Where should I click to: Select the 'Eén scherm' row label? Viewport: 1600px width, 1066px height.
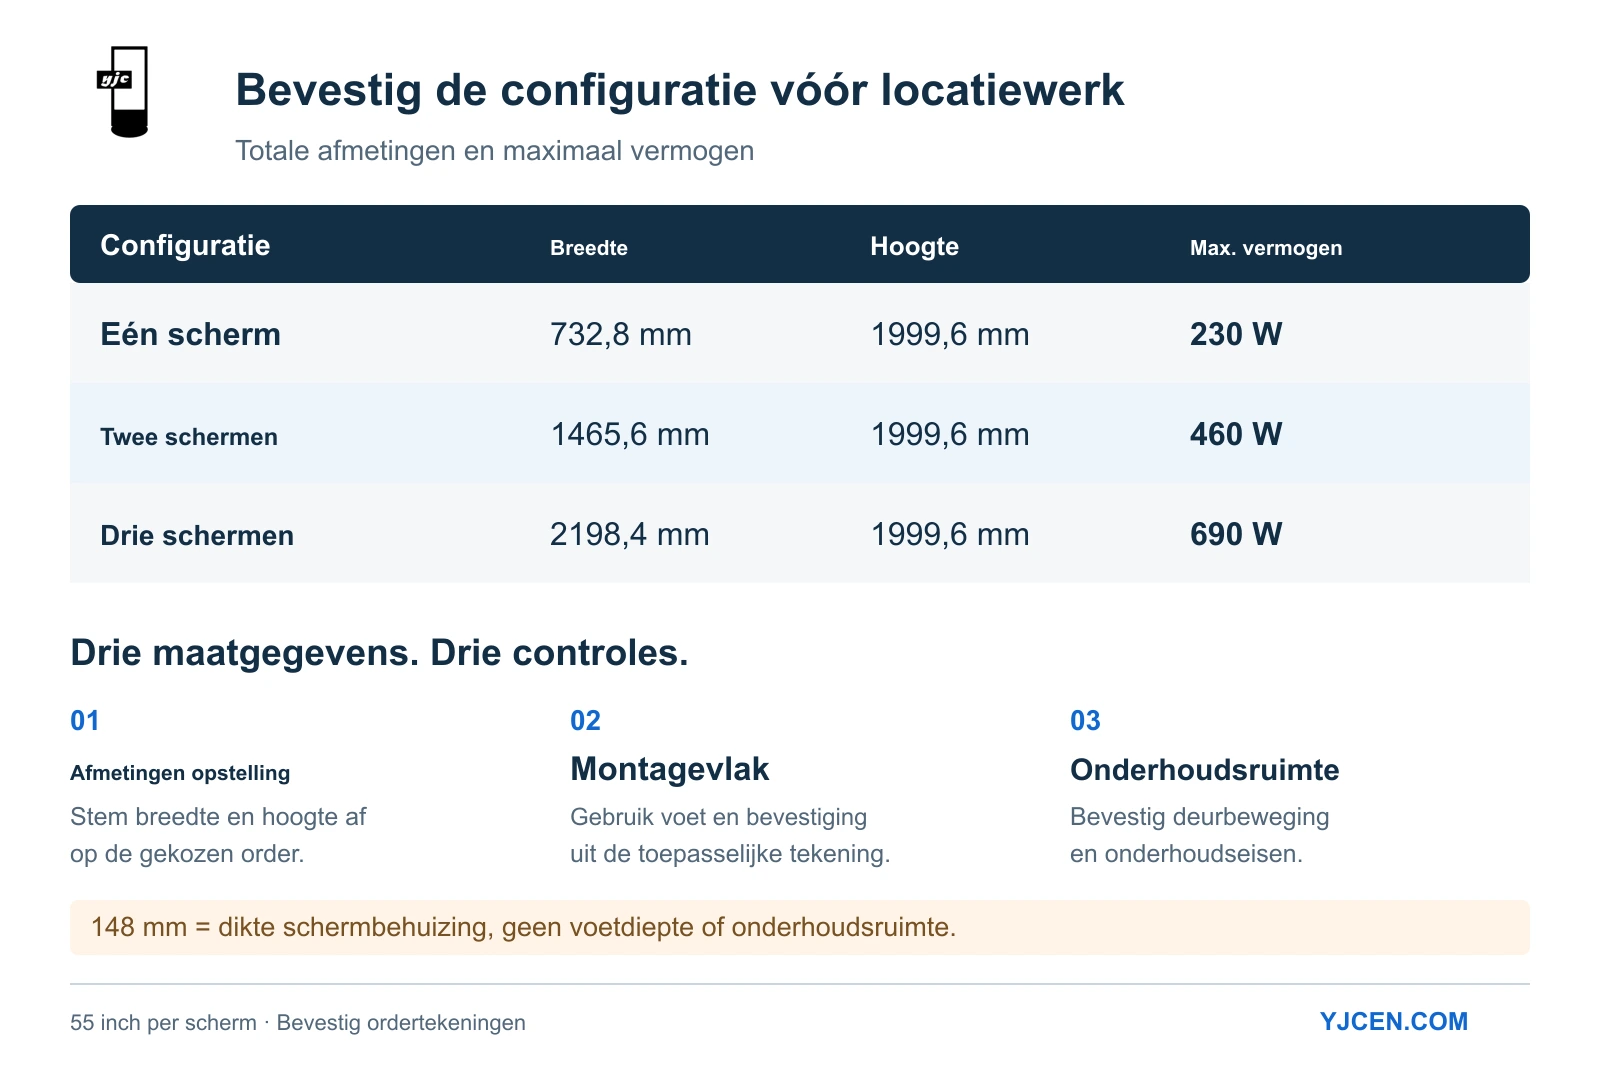point(190,334)
